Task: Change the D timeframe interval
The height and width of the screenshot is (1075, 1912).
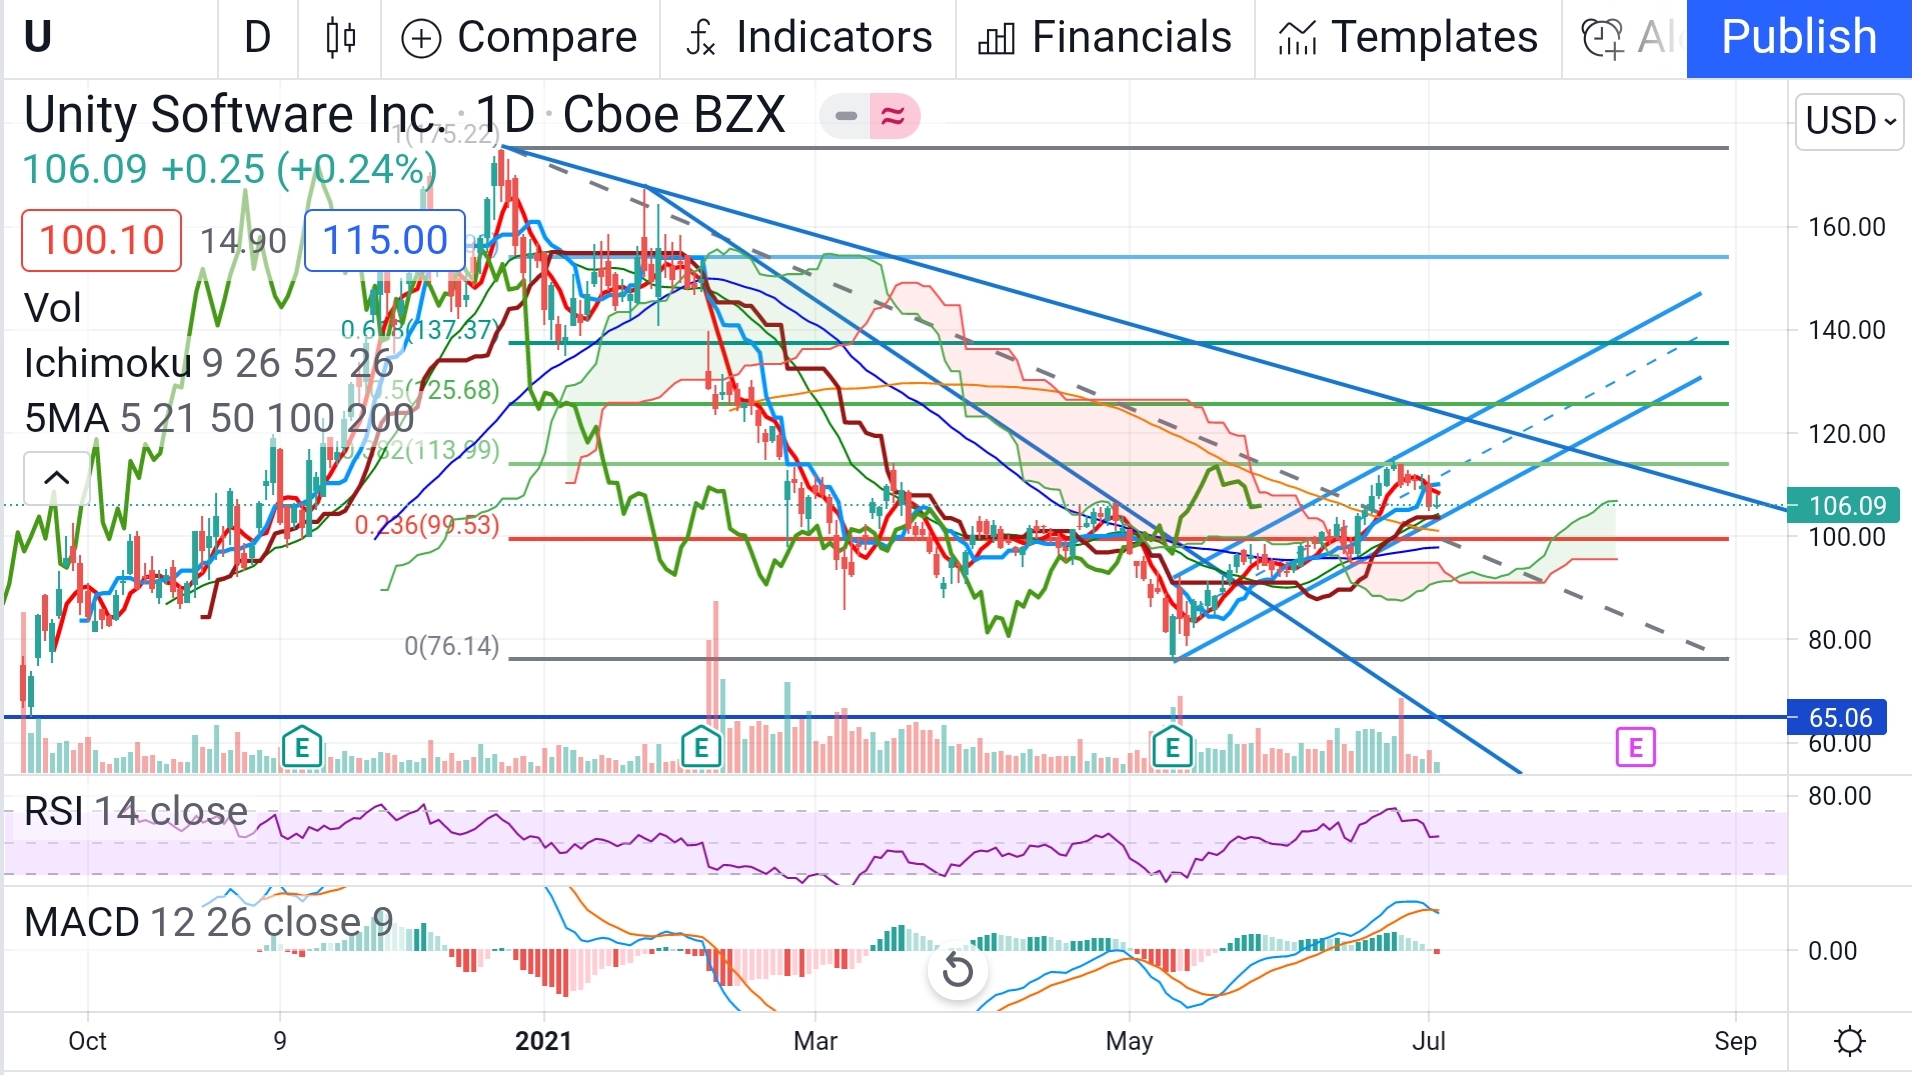Action: click(x=257, y=38)
